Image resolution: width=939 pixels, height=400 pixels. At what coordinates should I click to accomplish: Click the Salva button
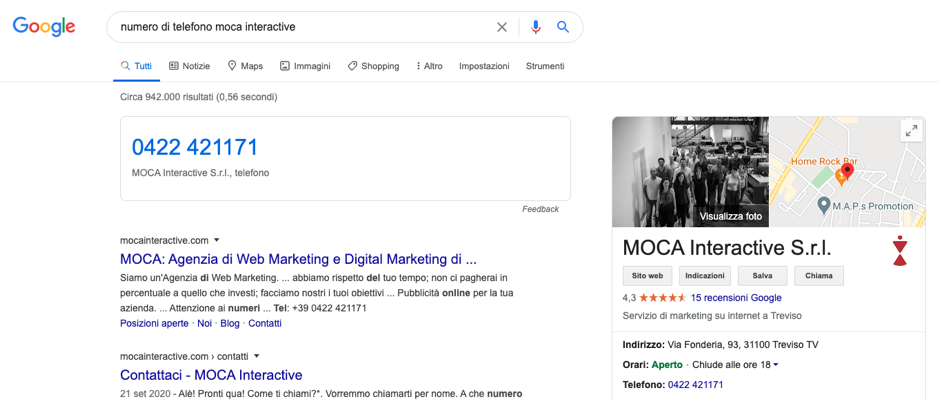[x=762, y=276]
